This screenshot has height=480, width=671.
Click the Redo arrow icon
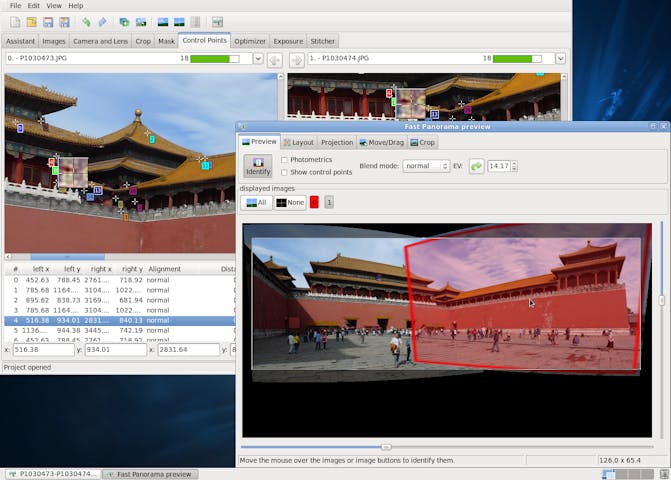pos(102,22)
